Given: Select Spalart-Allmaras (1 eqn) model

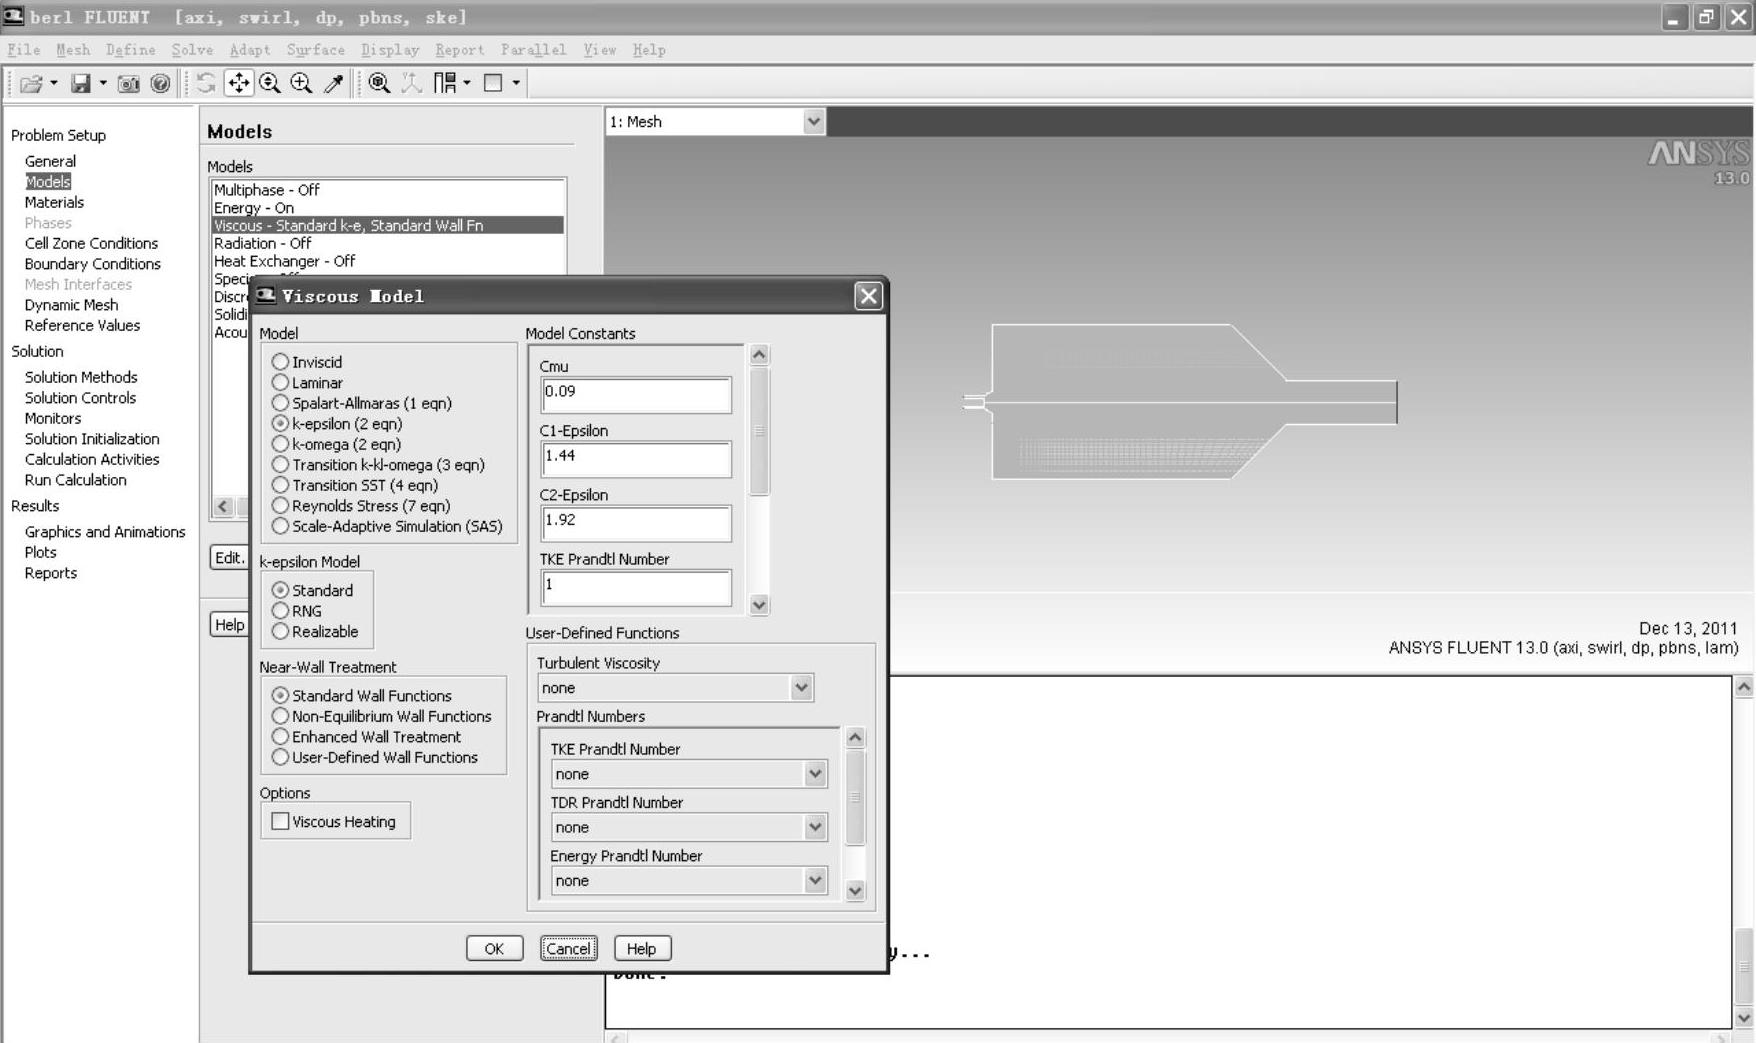Looking at the screenshot, I should 362,403.
